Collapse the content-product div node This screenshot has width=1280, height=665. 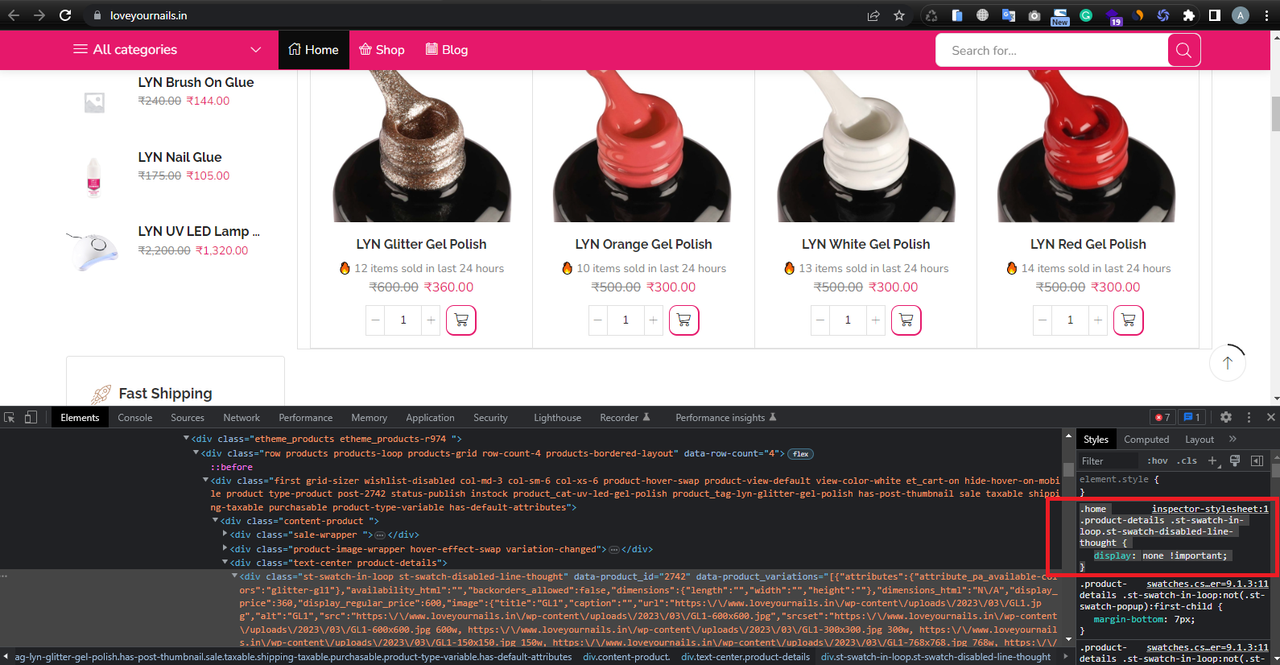pos(215,521)
